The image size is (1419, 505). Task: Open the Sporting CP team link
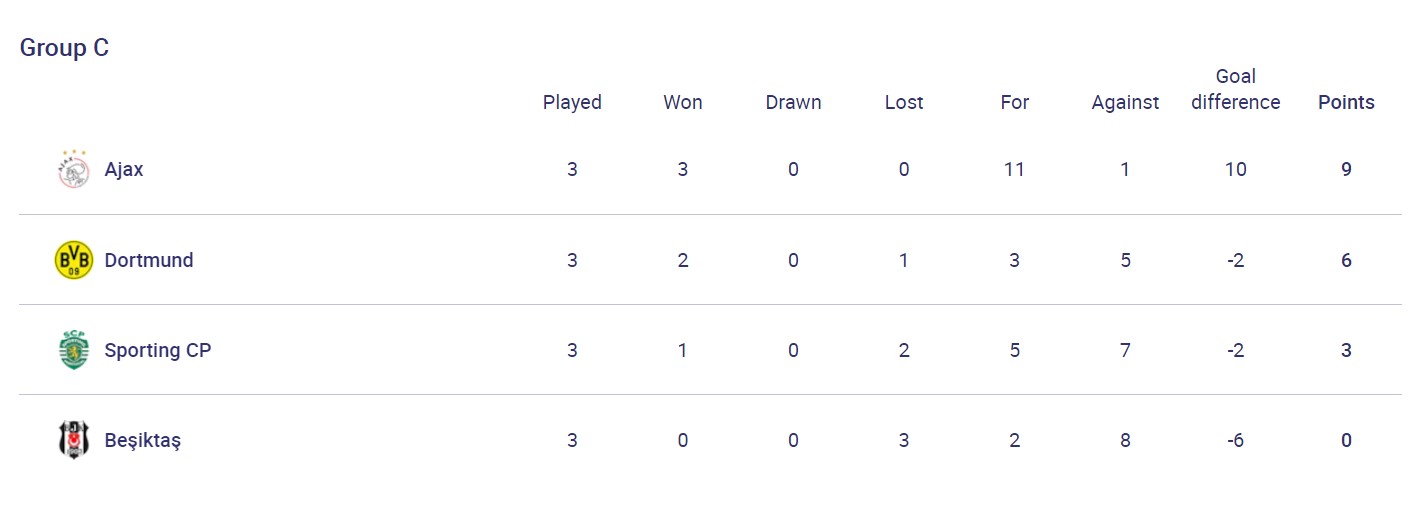click(x=158, y=350)
